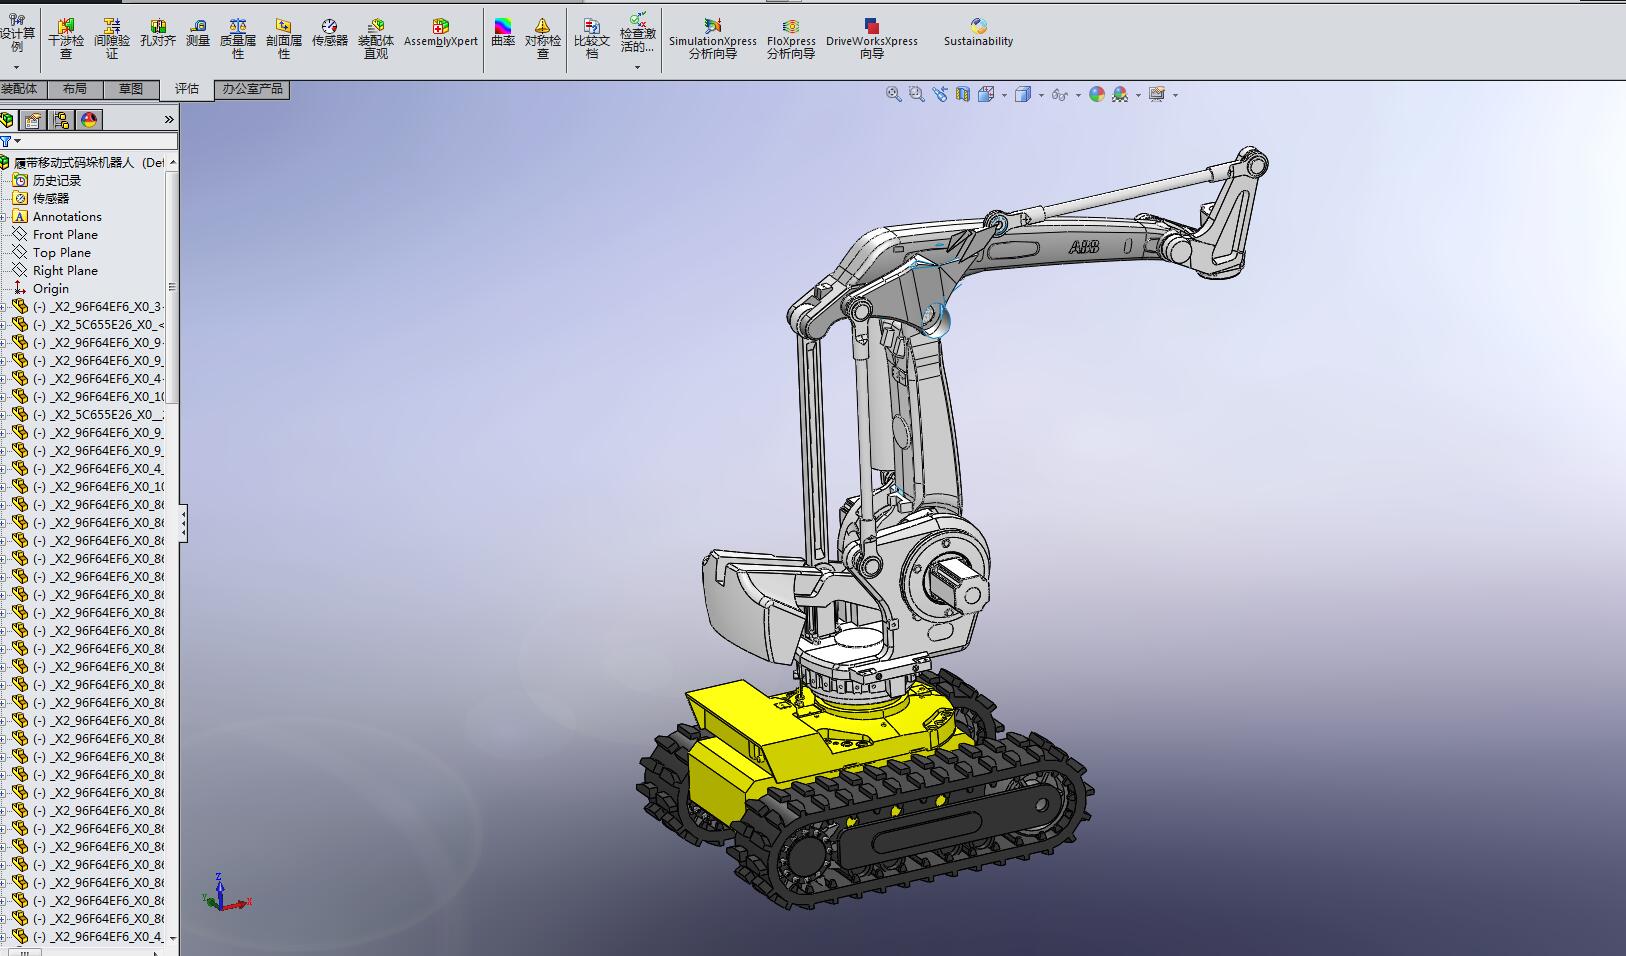This screenshot has height=956, width=1626.
Task: Launch AssemblyXpert
Action: [441, 32]
